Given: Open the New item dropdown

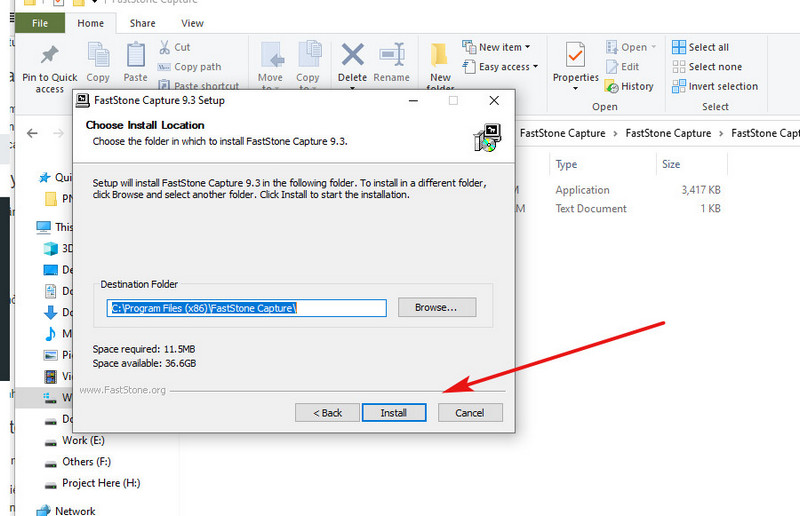Looking at the screenshot, I should tap(496, 47).
